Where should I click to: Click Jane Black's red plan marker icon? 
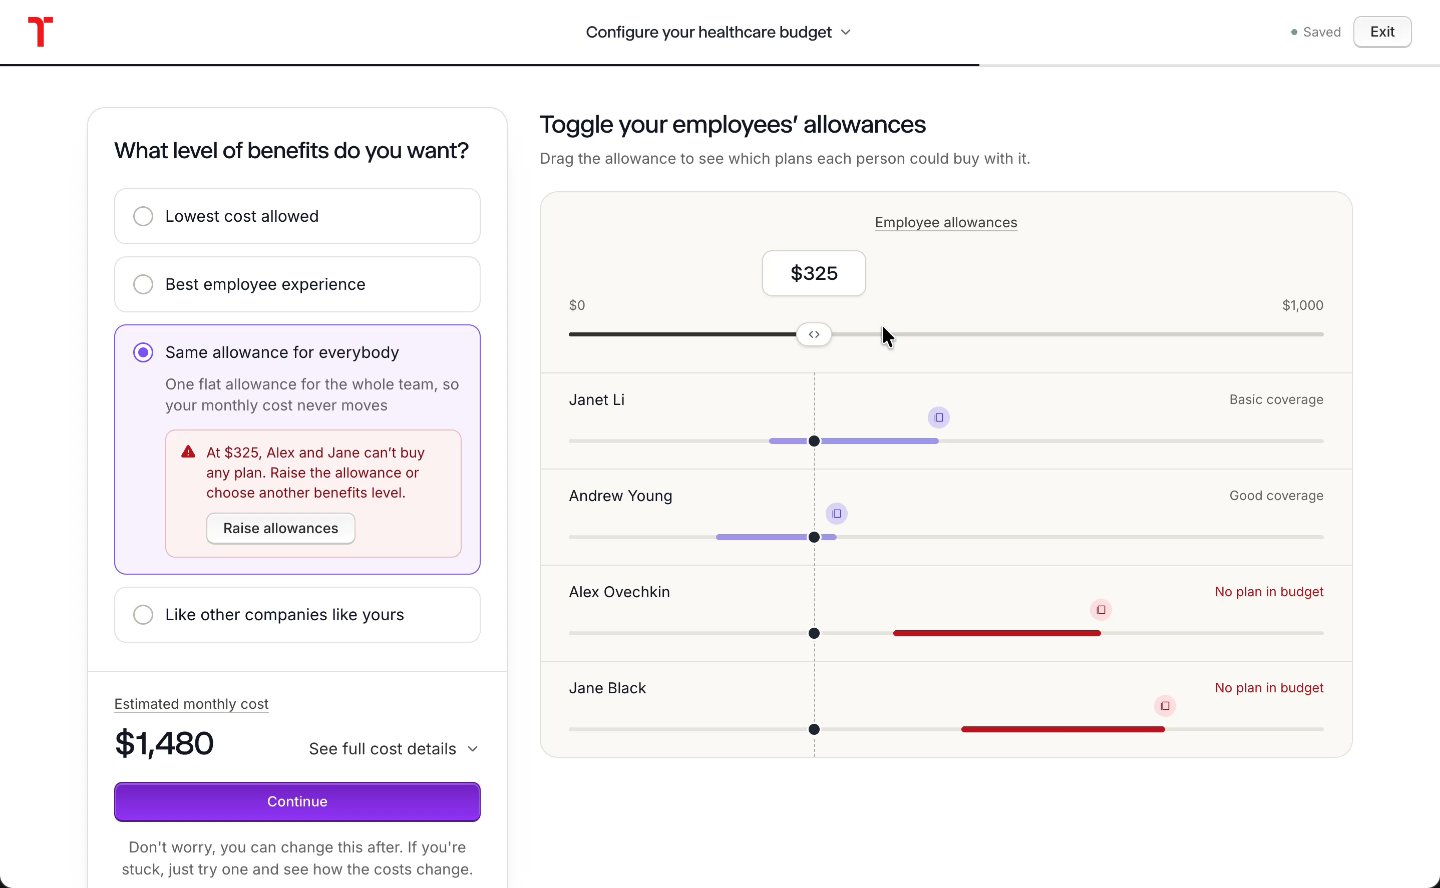click(x=1165, y=705)
